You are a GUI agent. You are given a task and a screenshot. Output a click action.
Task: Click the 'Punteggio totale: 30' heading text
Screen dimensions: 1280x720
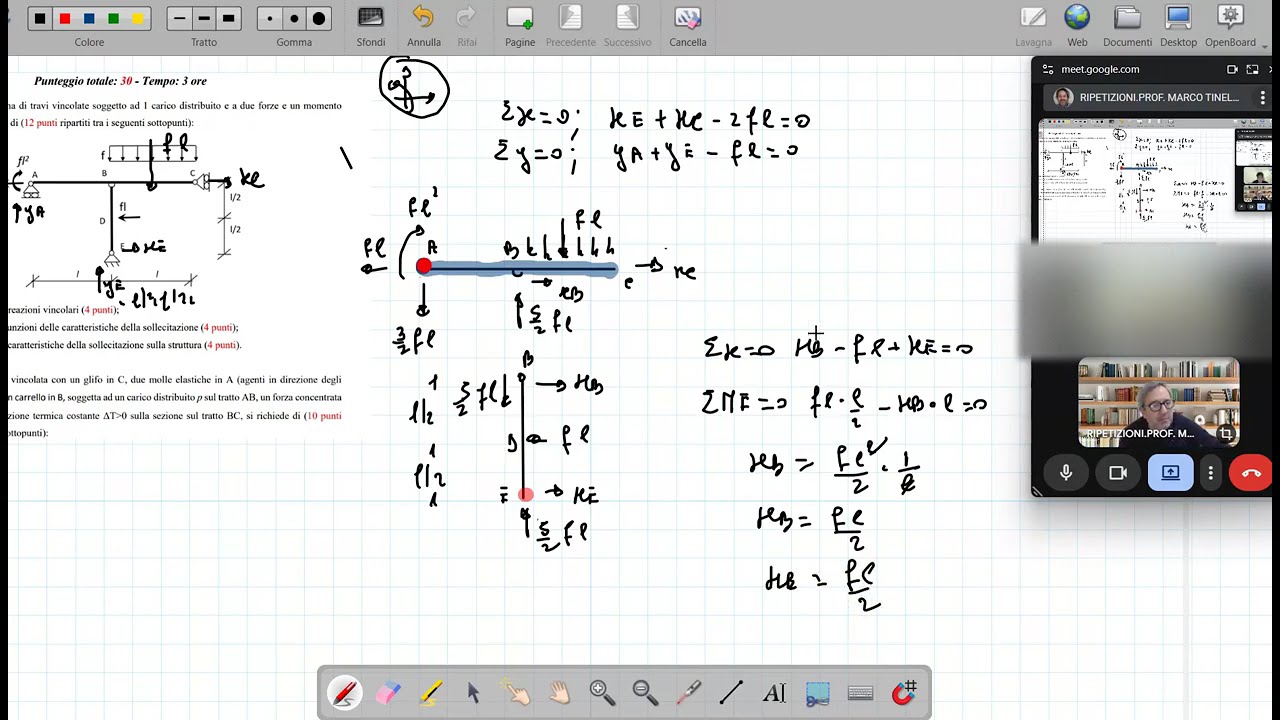[x=83, y=81]
